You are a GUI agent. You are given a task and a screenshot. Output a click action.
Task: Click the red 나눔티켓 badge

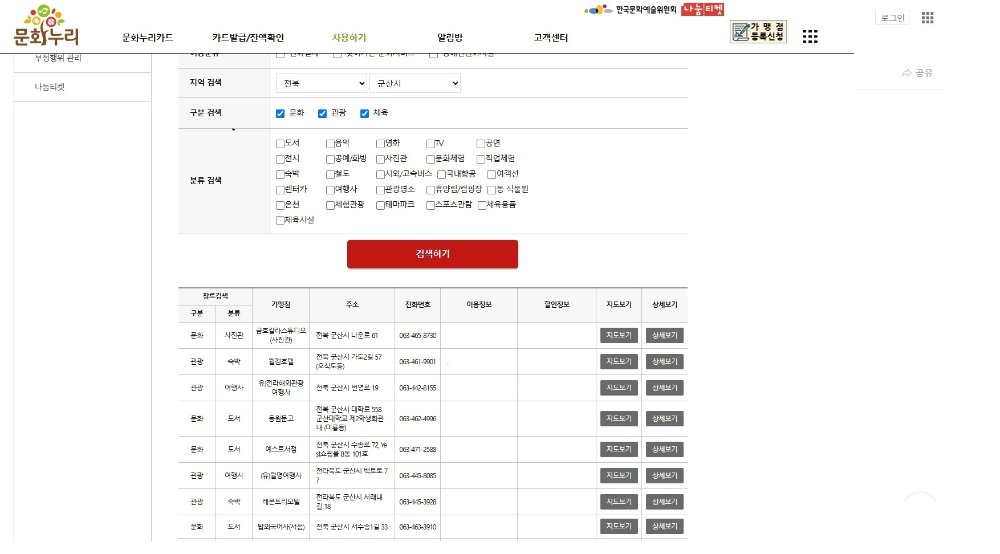(702, 10)
